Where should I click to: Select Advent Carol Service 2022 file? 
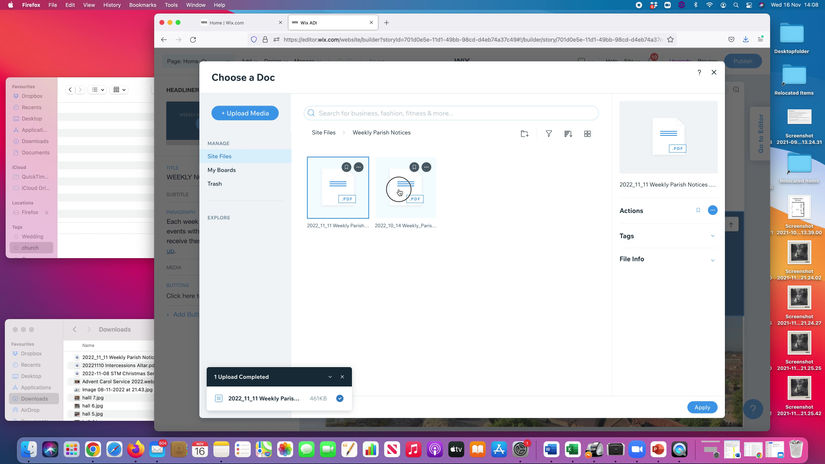click(113, 381)
